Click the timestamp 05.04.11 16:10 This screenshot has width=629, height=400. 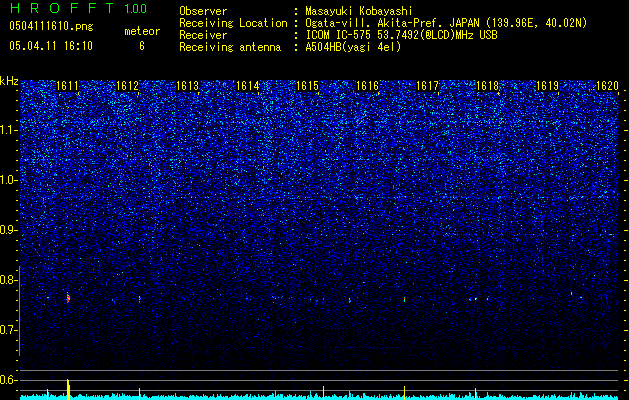[51, 46]
